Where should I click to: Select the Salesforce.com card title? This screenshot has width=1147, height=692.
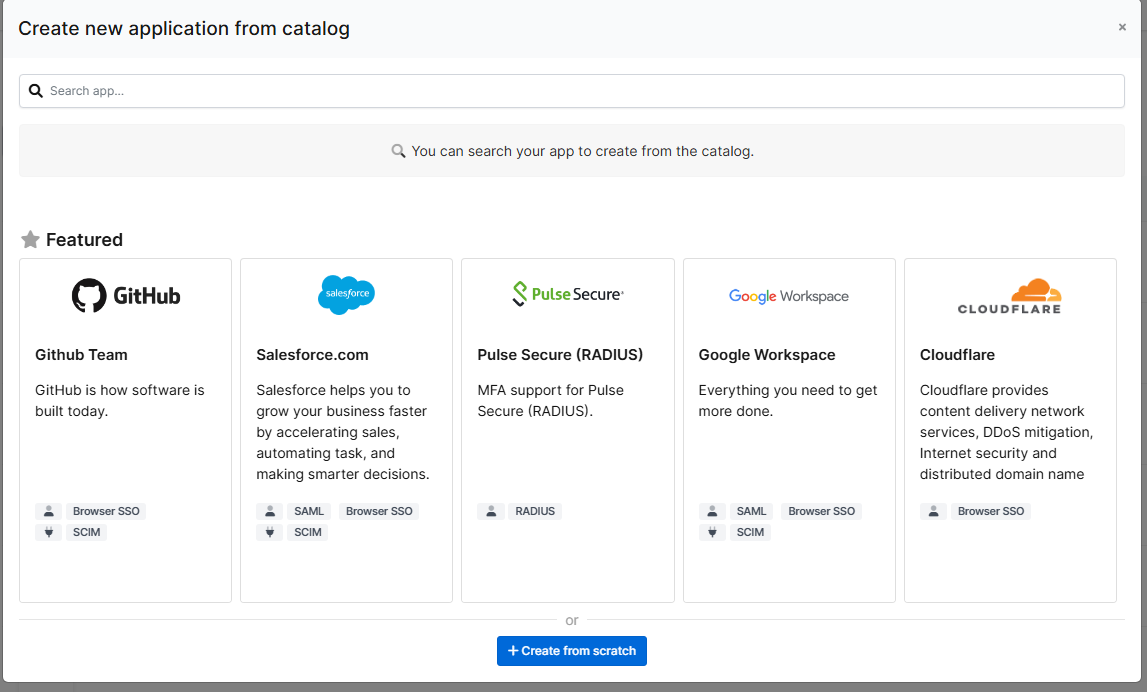pos(312,355)
